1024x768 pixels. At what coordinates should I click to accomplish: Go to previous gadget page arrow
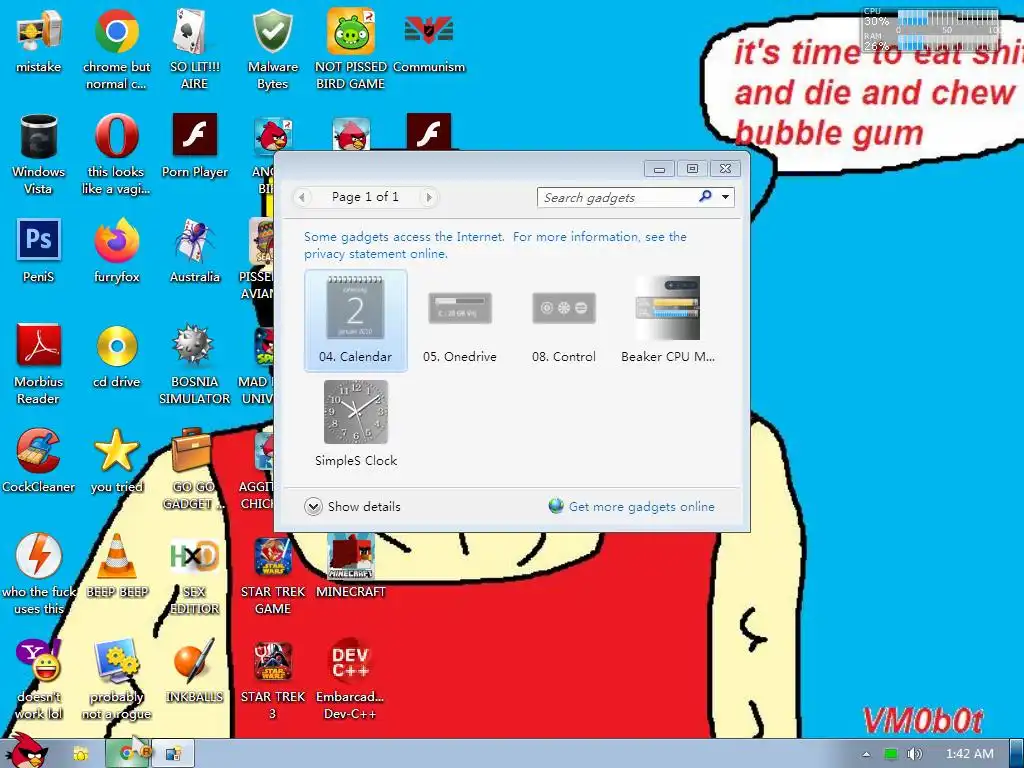(302, 197)
